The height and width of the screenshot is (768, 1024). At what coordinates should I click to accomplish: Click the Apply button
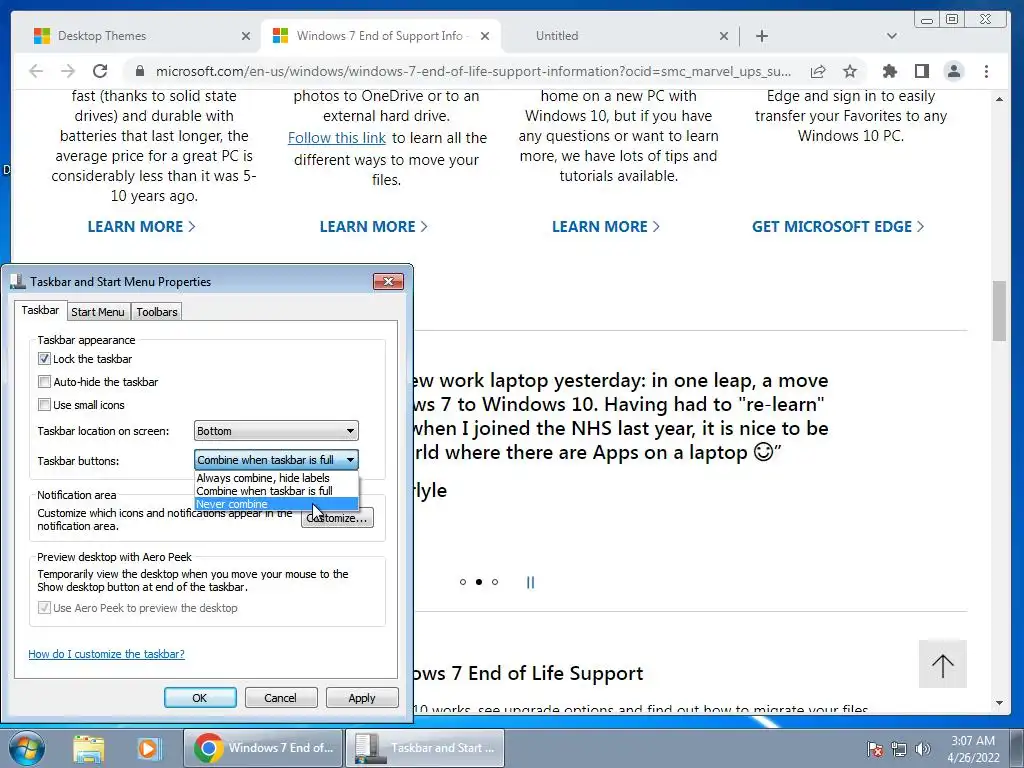point(362,697)
